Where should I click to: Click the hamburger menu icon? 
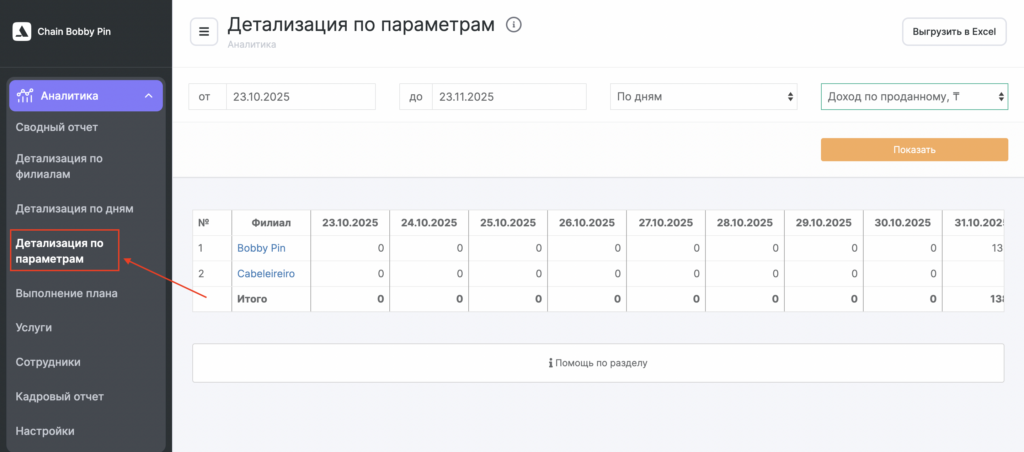pos(204,31)
